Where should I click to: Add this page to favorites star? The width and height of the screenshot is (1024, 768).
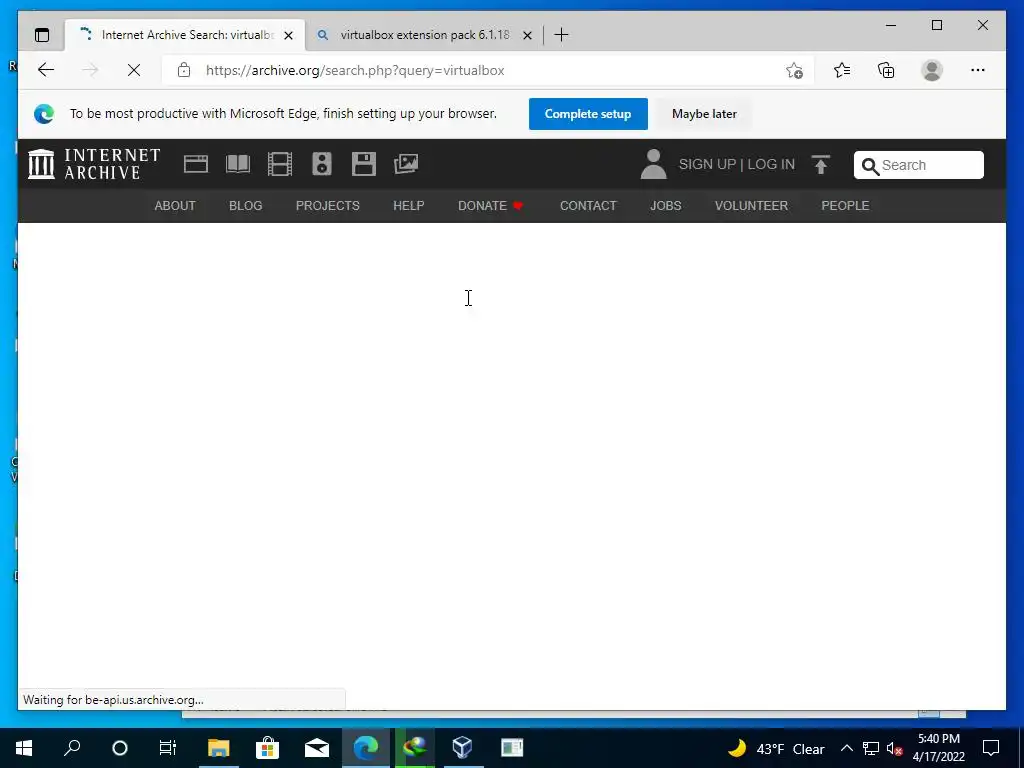794,70
